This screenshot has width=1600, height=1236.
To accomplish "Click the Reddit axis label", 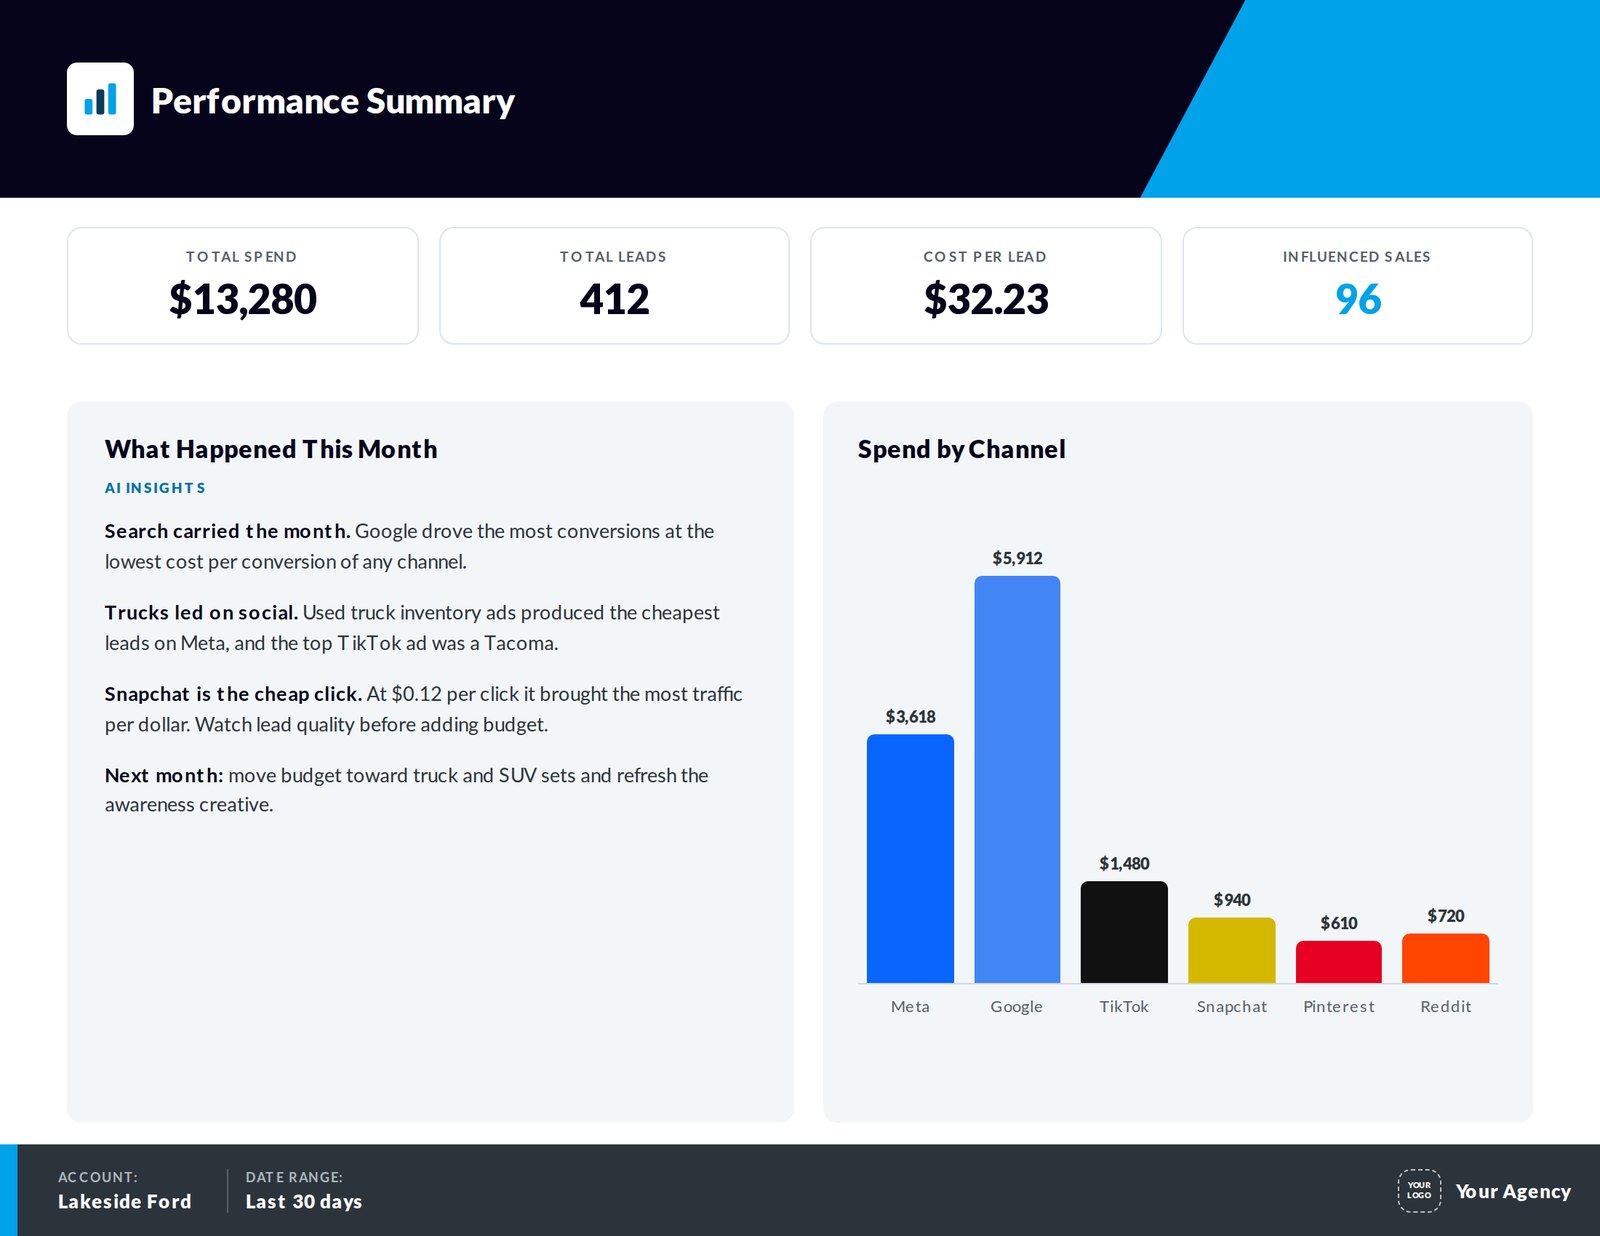I will pos(1446,1007).
